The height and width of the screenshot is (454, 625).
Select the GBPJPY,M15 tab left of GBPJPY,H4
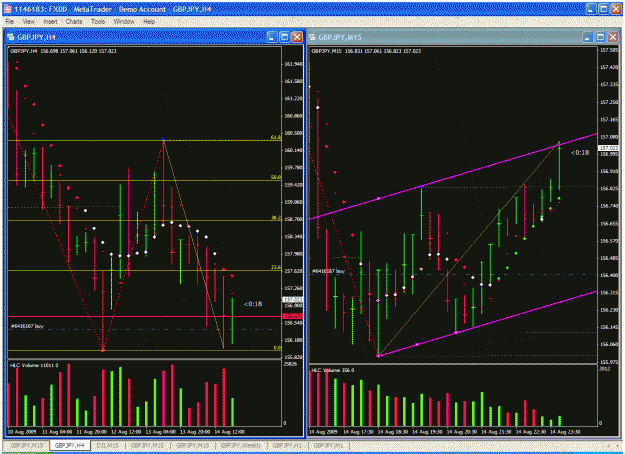tap(27, 445)
